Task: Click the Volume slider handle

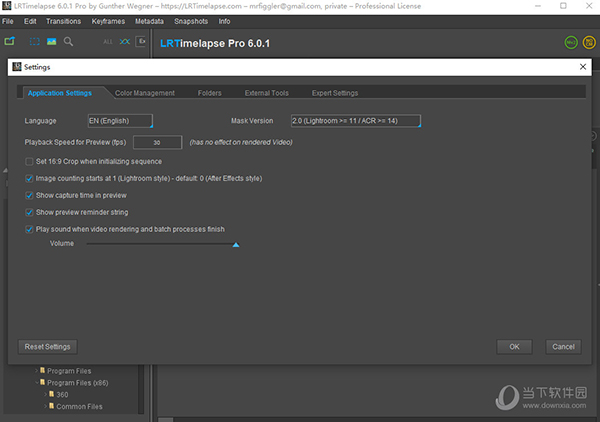Action: [x=236, y=245]
